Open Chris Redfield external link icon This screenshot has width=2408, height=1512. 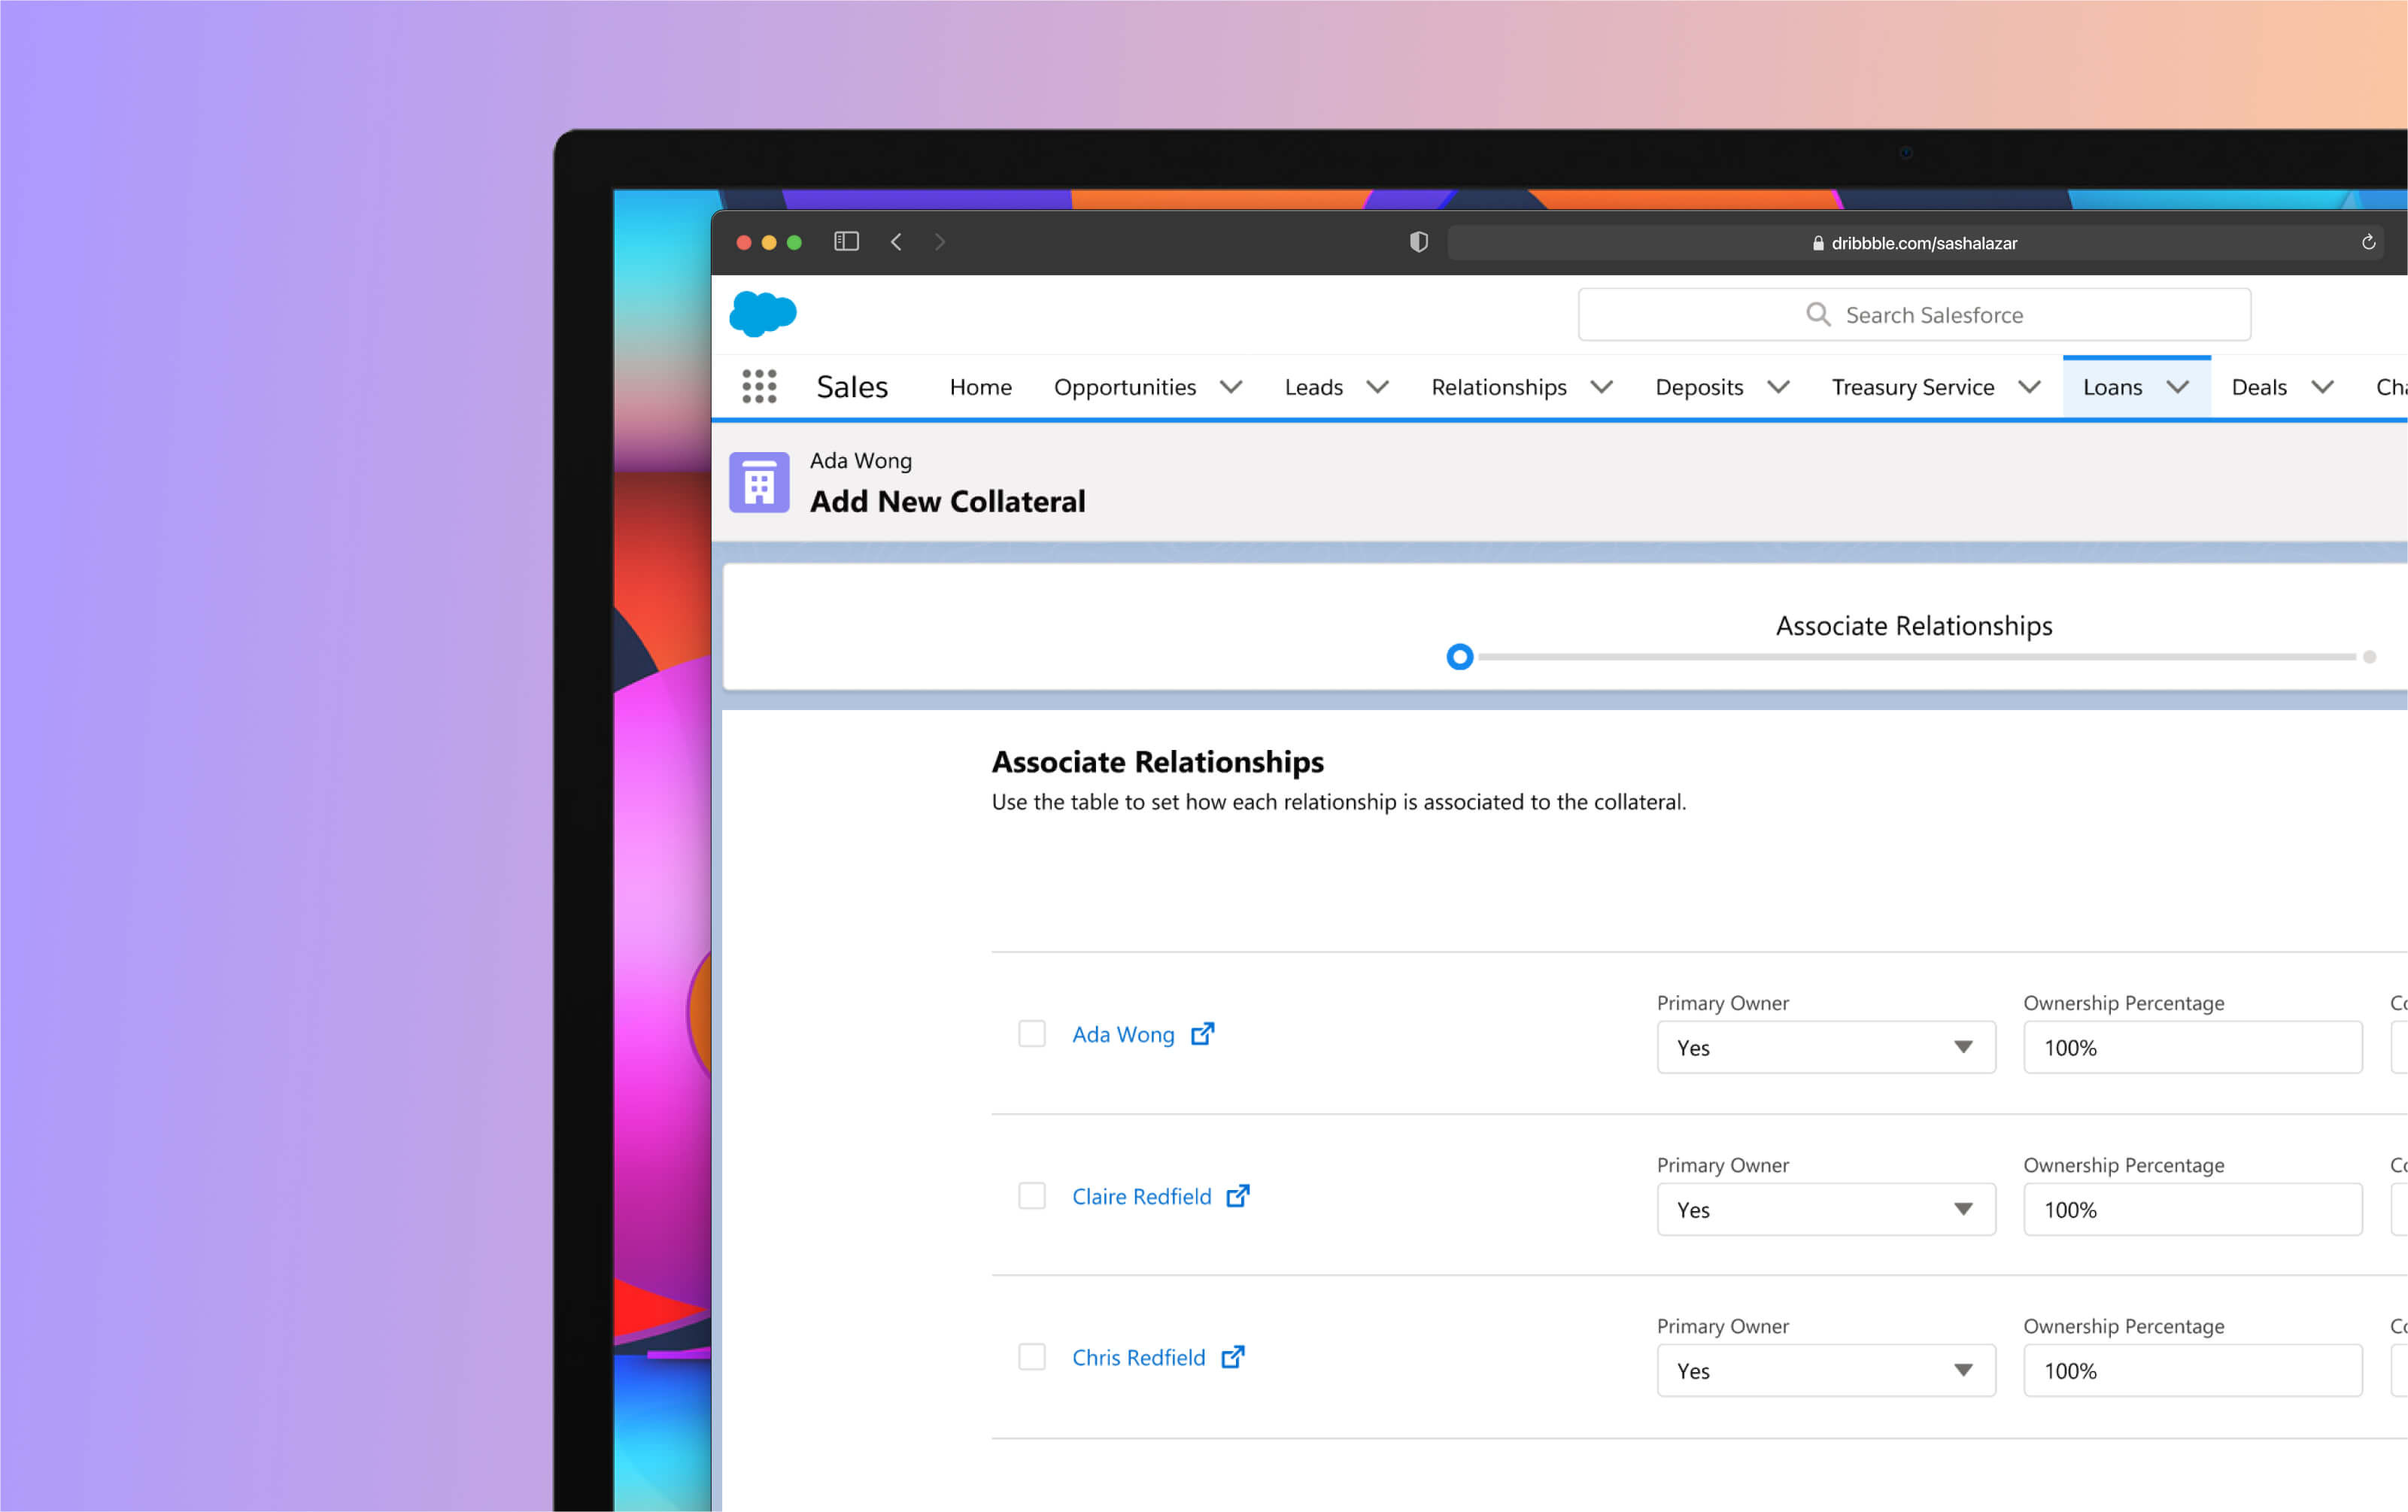[x=1232, y=1356]
